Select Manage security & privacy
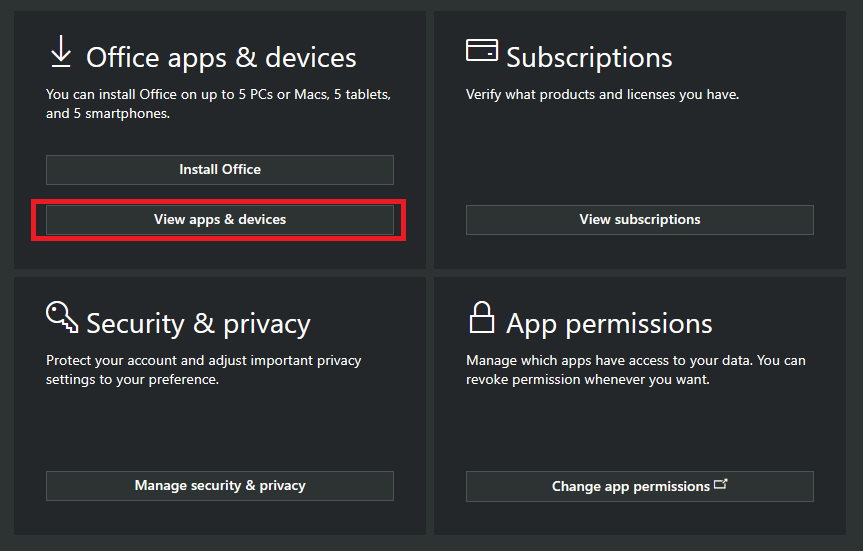The width and height of the screenshot is (863, 551). click(220, 485)
